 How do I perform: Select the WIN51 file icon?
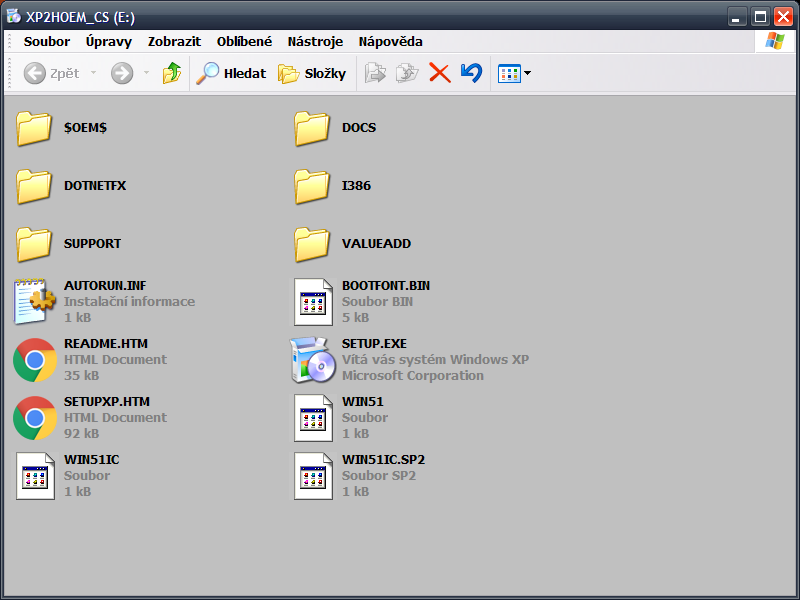313,418
